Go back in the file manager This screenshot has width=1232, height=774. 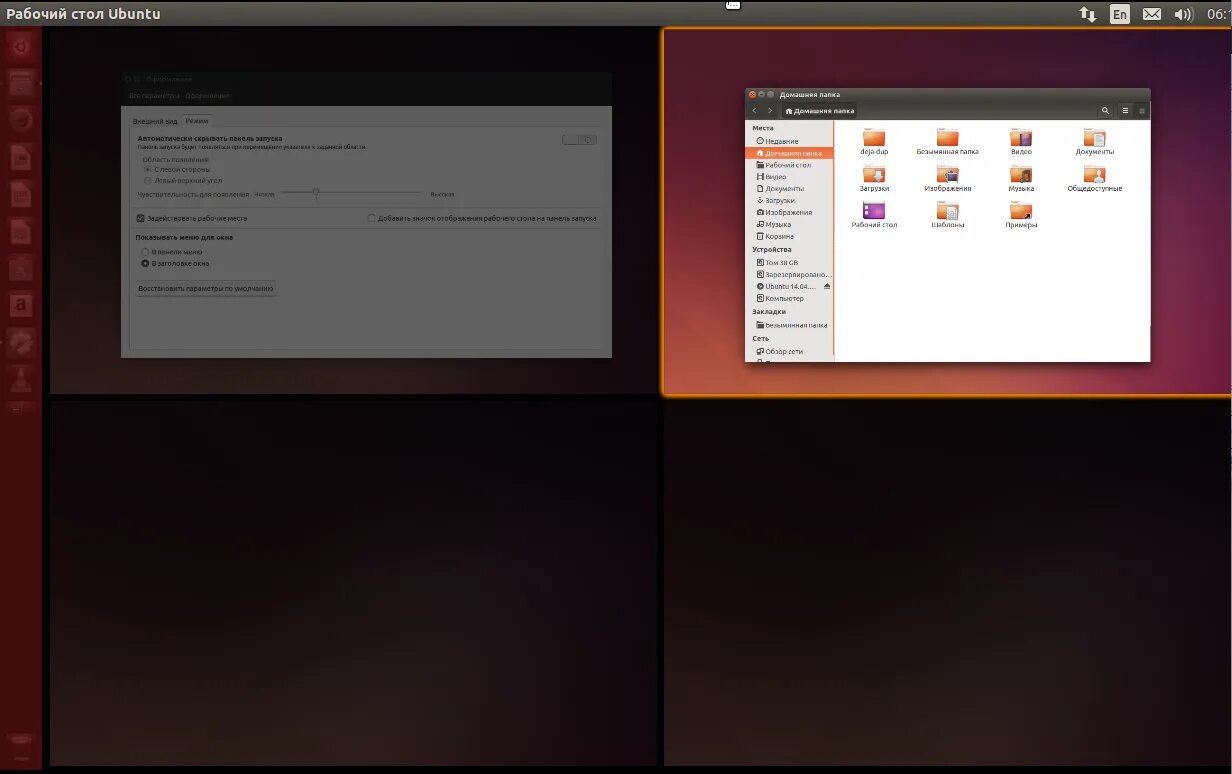click(x=755, y=111)
